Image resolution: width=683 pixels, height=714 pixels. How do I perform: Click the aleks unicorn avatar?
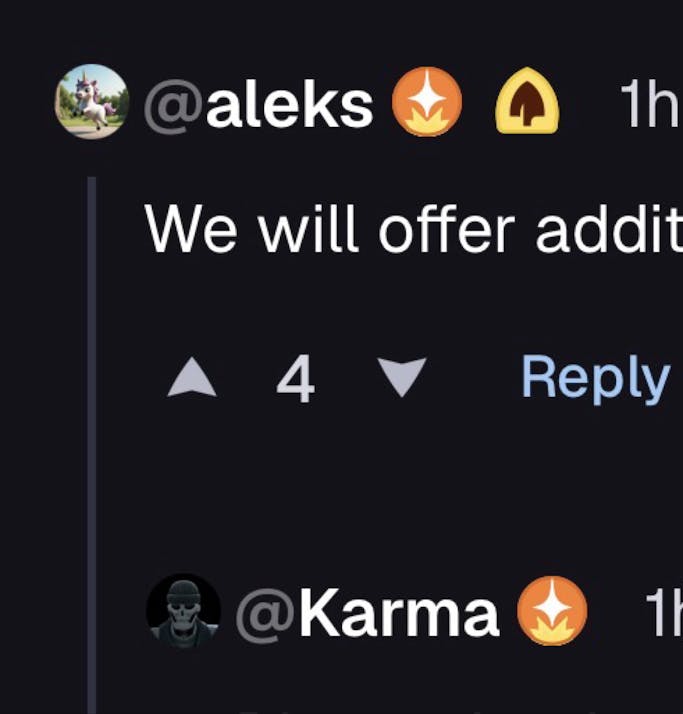pyautogui.click(x=91, y=102)
